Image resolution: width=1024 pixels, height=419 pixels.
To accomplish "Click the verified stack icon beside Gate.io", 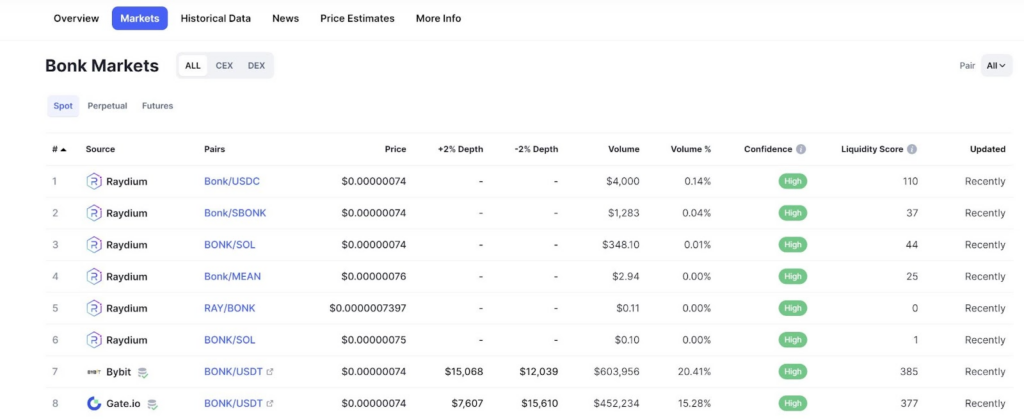I will coord(152,405).
